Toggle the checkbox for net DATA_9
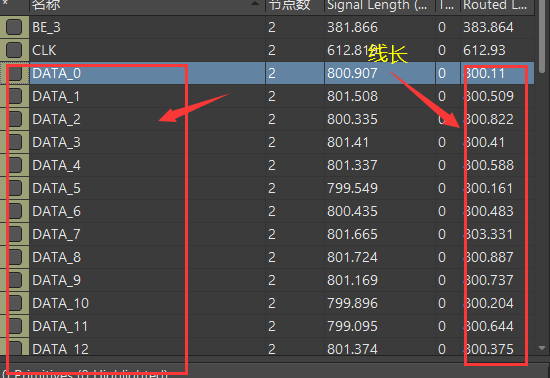Viewport: 550px width, 378px height. pyautogui.click(x=14, y=280)
